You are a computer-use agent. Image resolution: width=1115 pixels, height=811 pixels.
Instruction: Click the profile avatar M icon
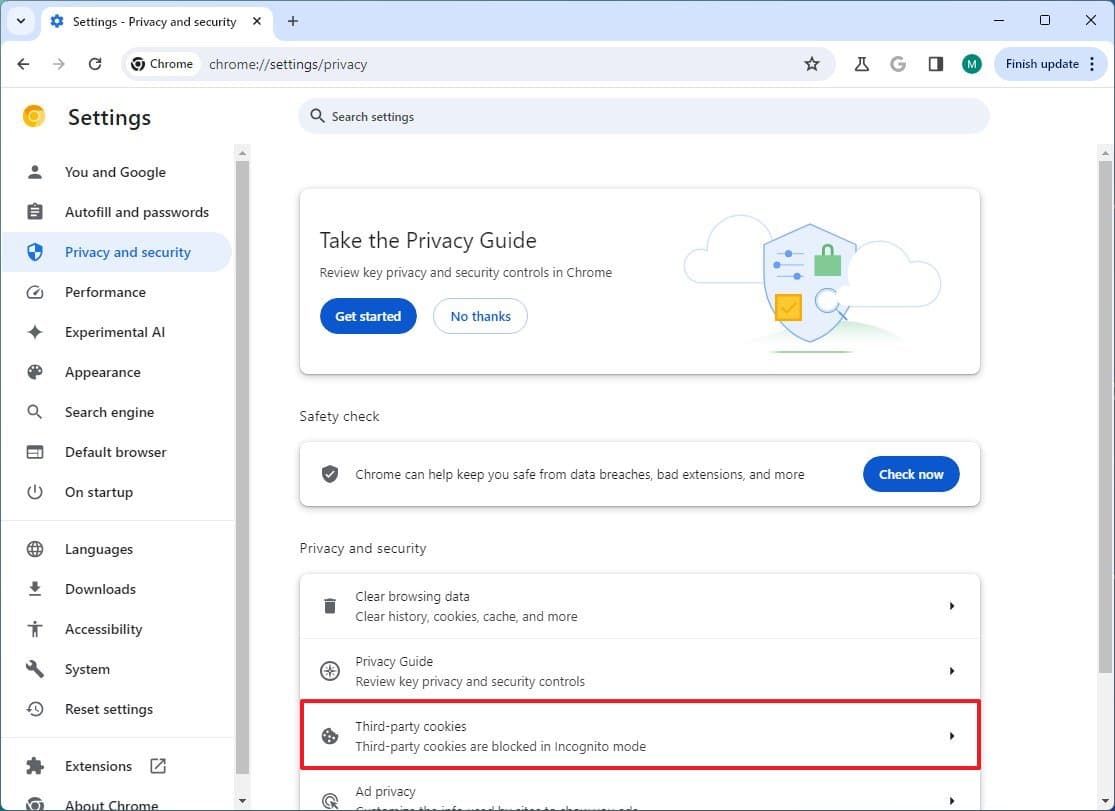click(971, 64)
